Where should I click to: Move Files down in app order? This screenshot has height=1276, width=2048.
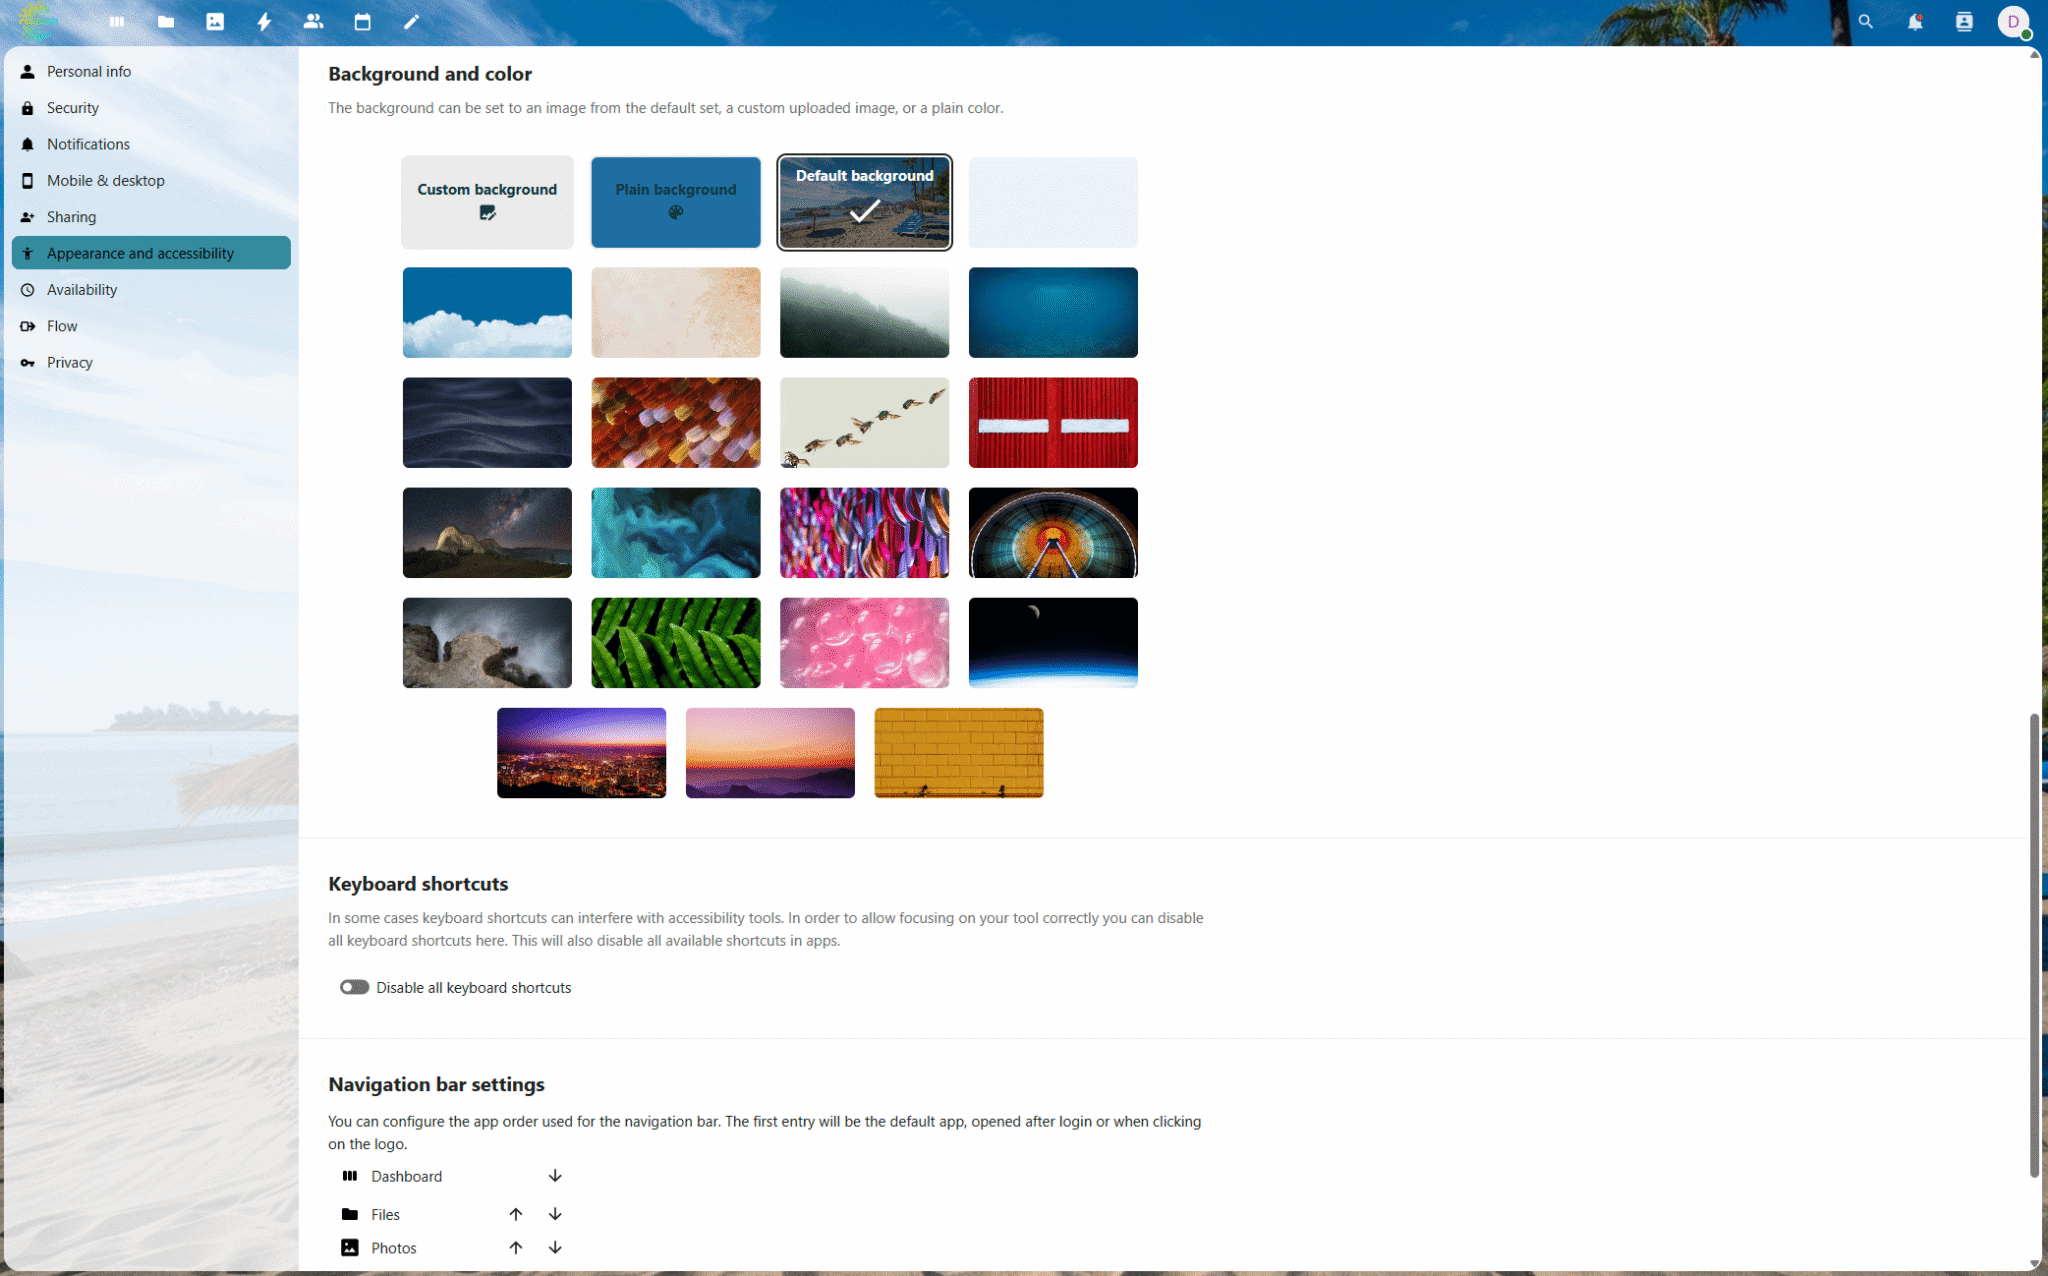pyautogui.click(x=555, y=1214)
